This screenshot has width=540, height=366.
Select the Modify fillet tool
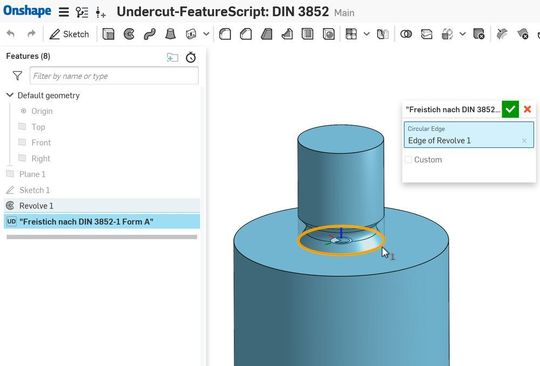point(502,34)
